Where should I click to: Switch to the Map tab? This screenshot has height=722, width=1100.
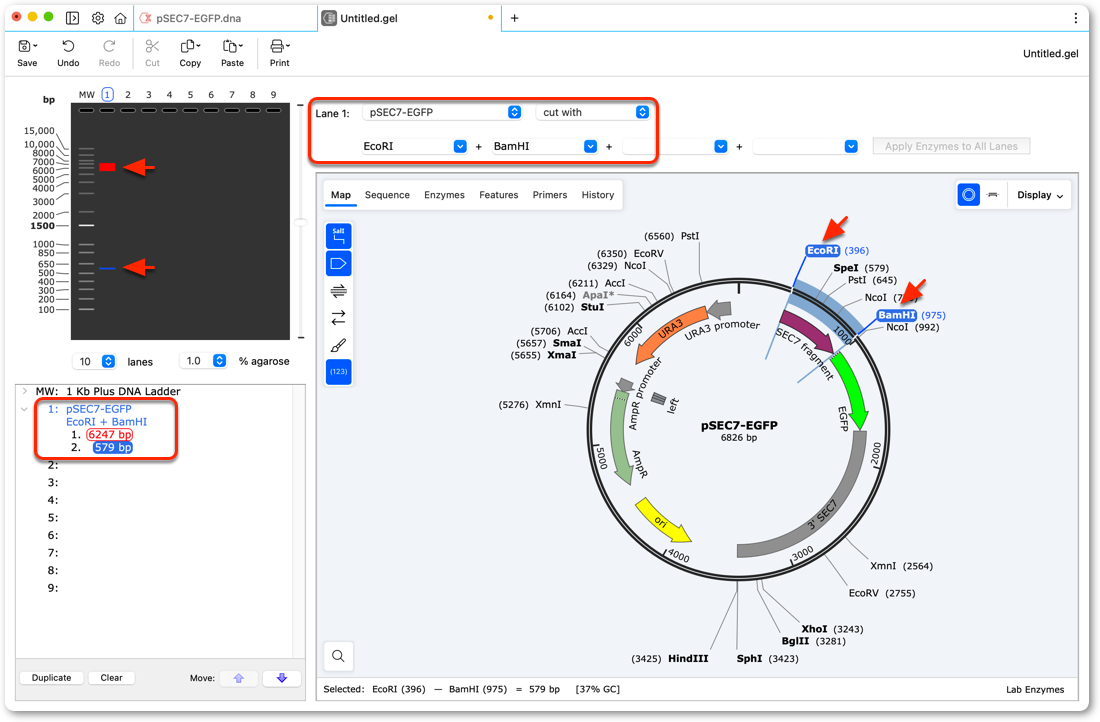[x=341, y=195]
